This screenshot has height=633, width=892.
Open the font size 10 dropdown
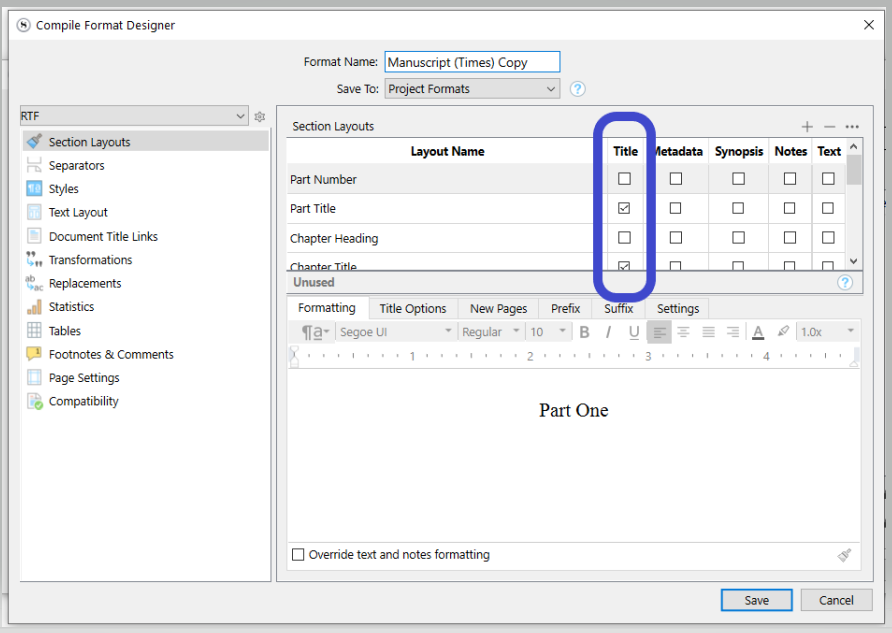click(x=548, y=332)
